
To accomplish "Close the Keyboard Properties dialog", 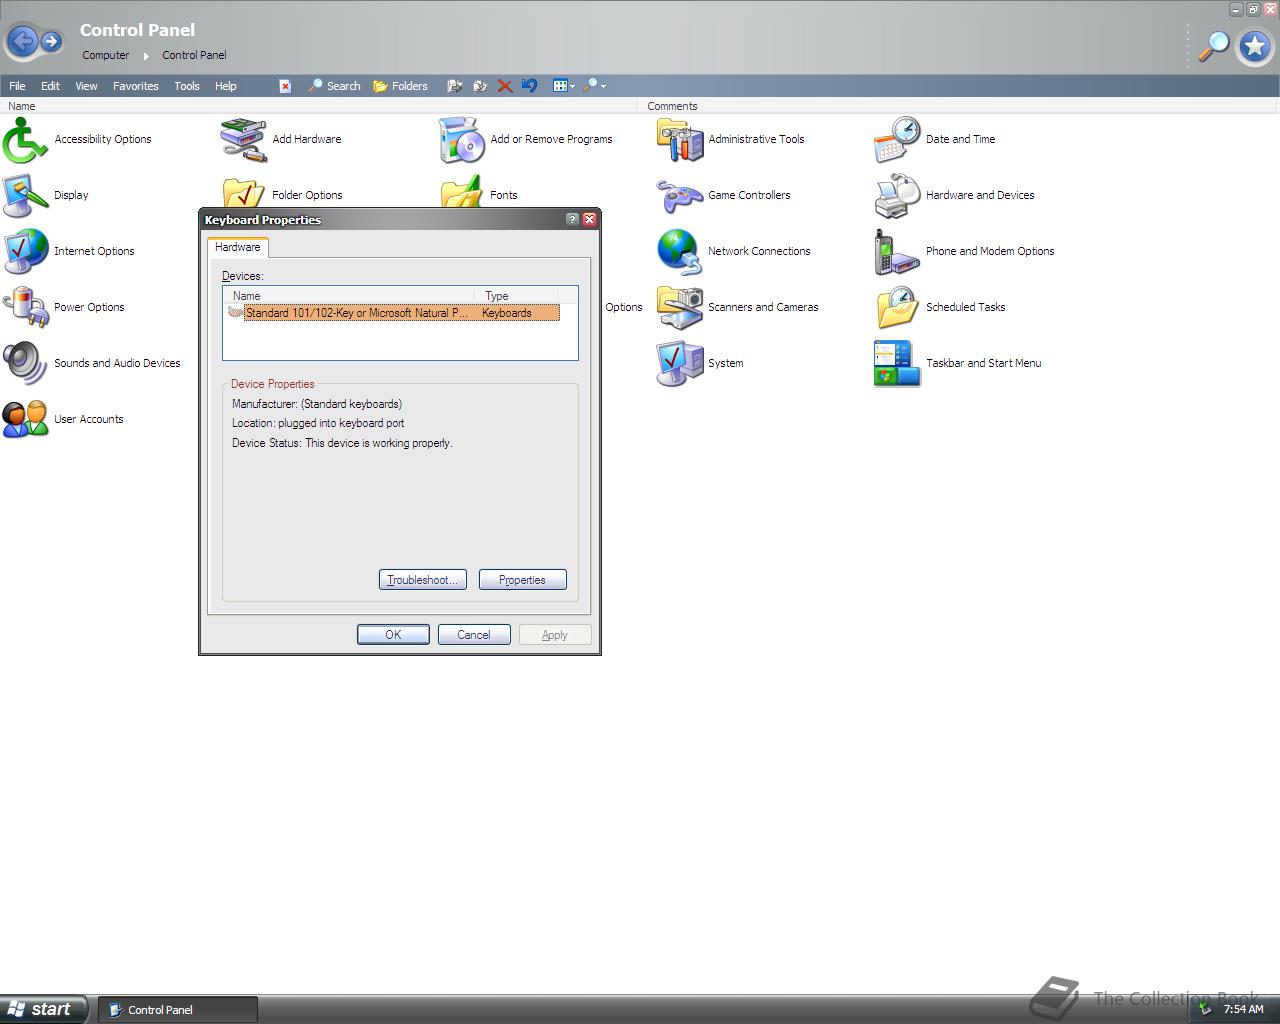I will coord(589,219).
